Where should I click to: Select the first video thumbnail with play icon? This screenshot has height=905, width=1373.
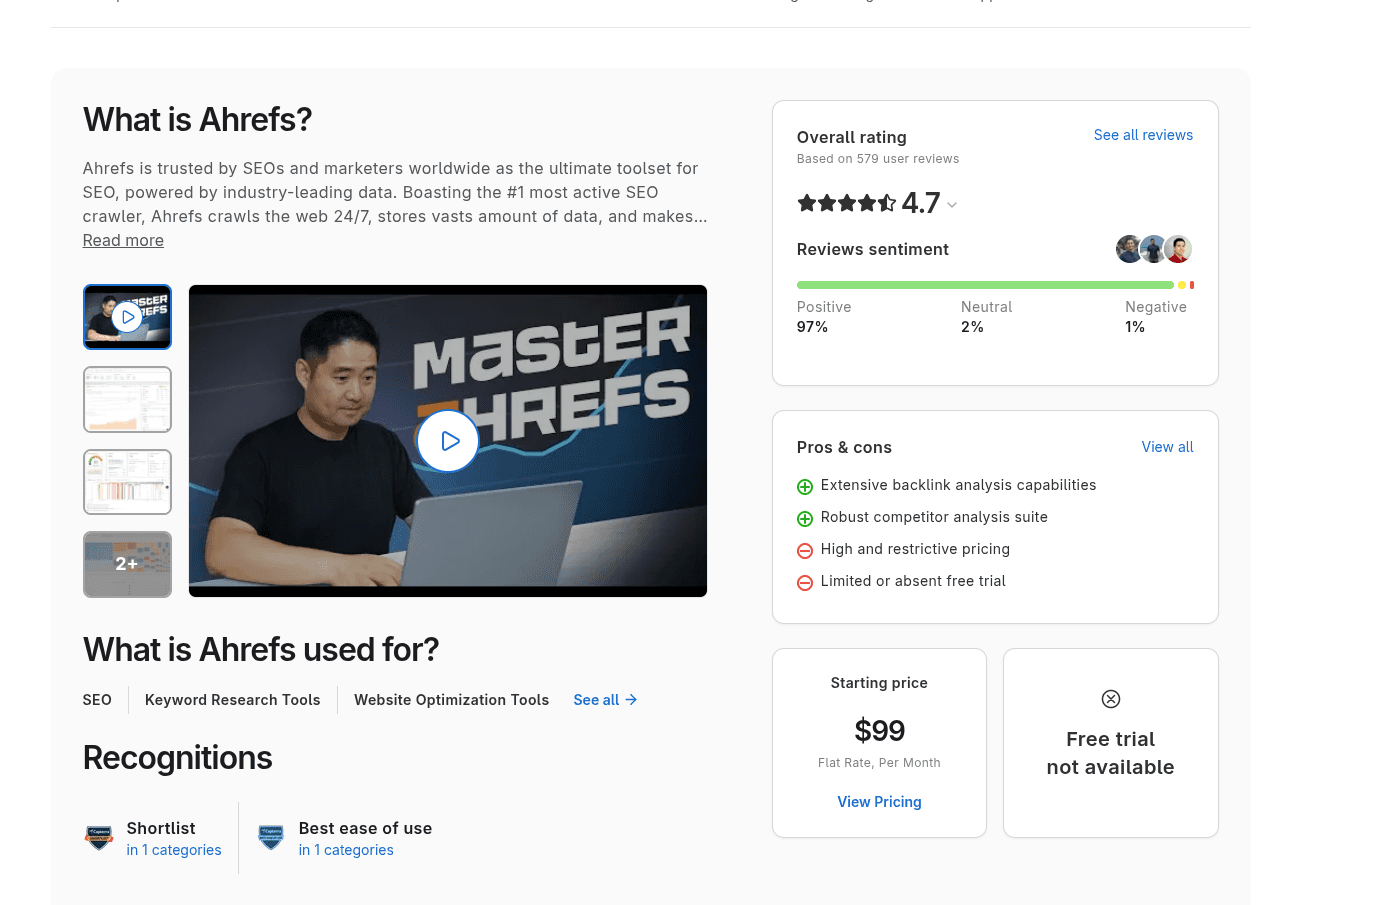[127, 317]
